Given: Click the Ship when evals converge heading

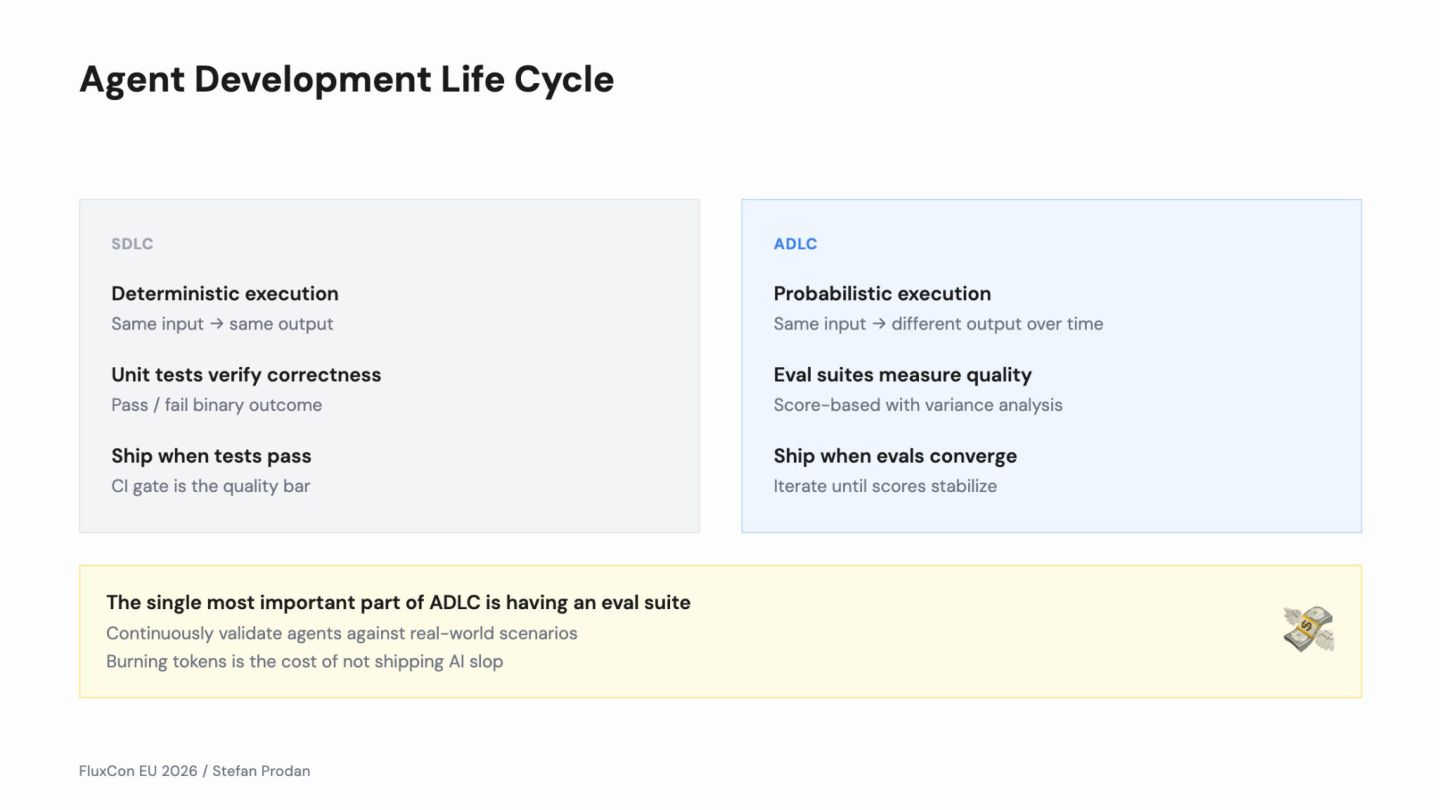Looking at the screenshot, I should (x=895, y=456).
